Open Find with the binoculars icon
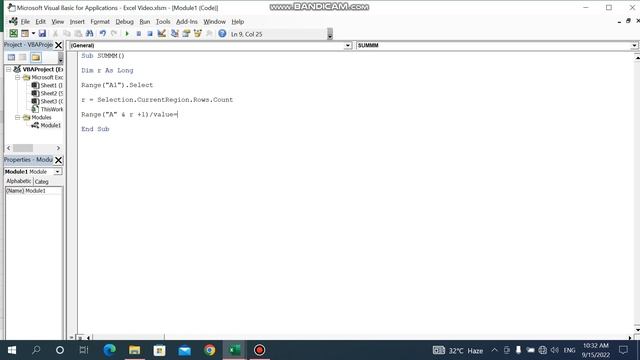The width and height of the screenshot is (640, 360). tap(89, 33)
